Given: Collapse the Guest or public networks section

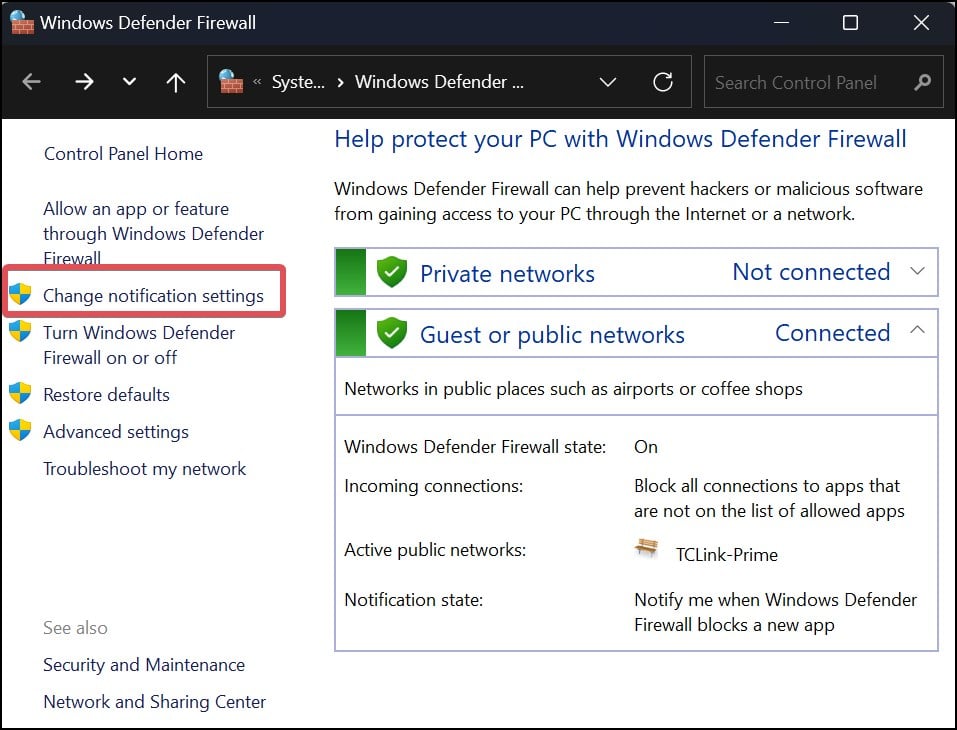Looking at the screenshot, I should click(918, 331).
